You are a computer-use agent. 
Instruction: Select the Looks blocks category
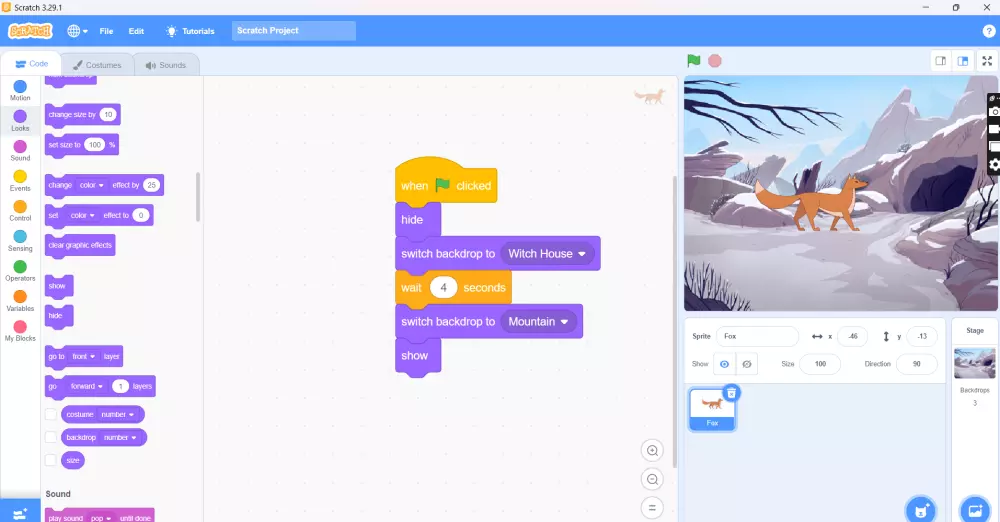20,121
